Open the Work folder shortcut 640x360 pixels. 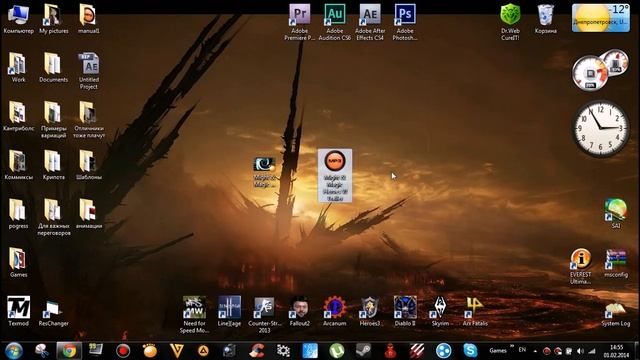18,67
